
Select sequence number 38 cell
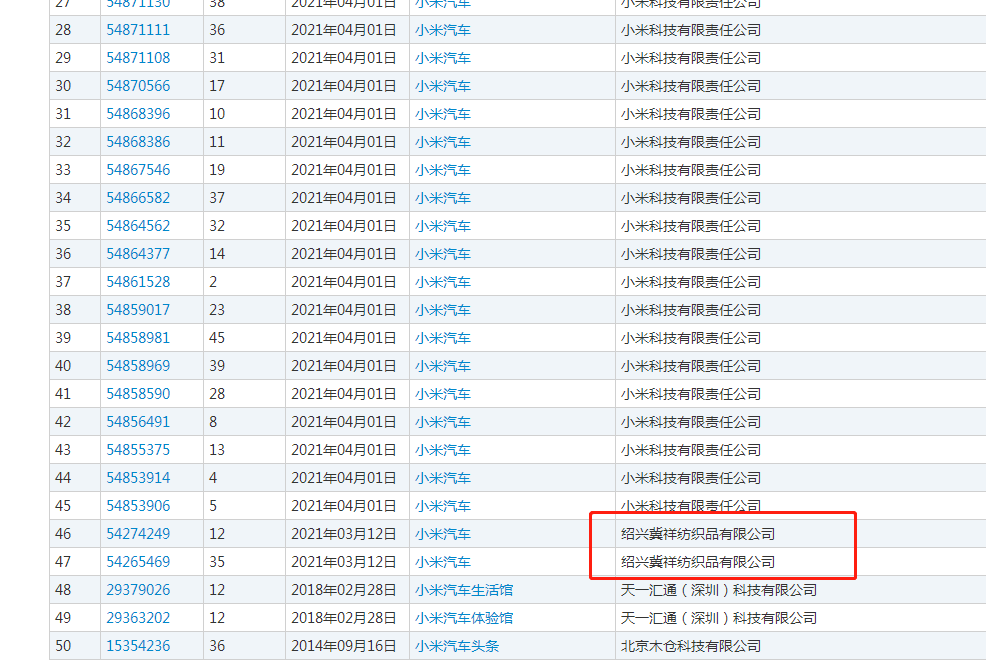75,310
